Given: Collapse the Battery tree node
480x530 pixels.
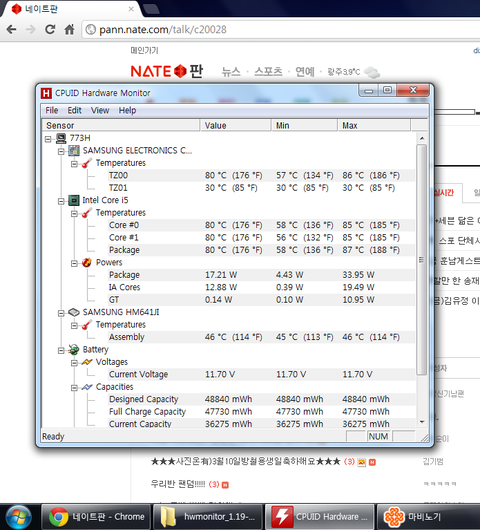Looking at the screenshot, I should [x=61, y=351].
